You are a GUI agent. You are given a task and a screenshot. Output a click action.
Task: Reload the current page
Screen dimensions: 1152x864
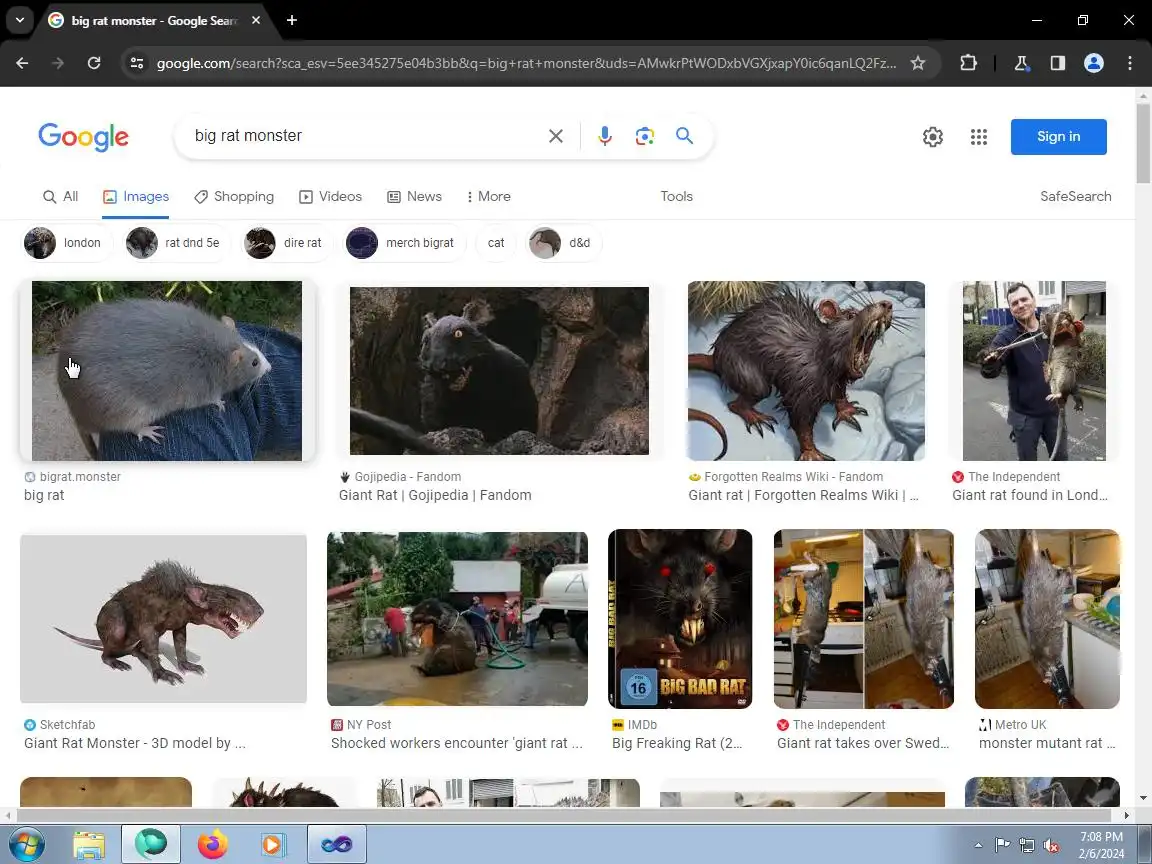click(94, 63)
